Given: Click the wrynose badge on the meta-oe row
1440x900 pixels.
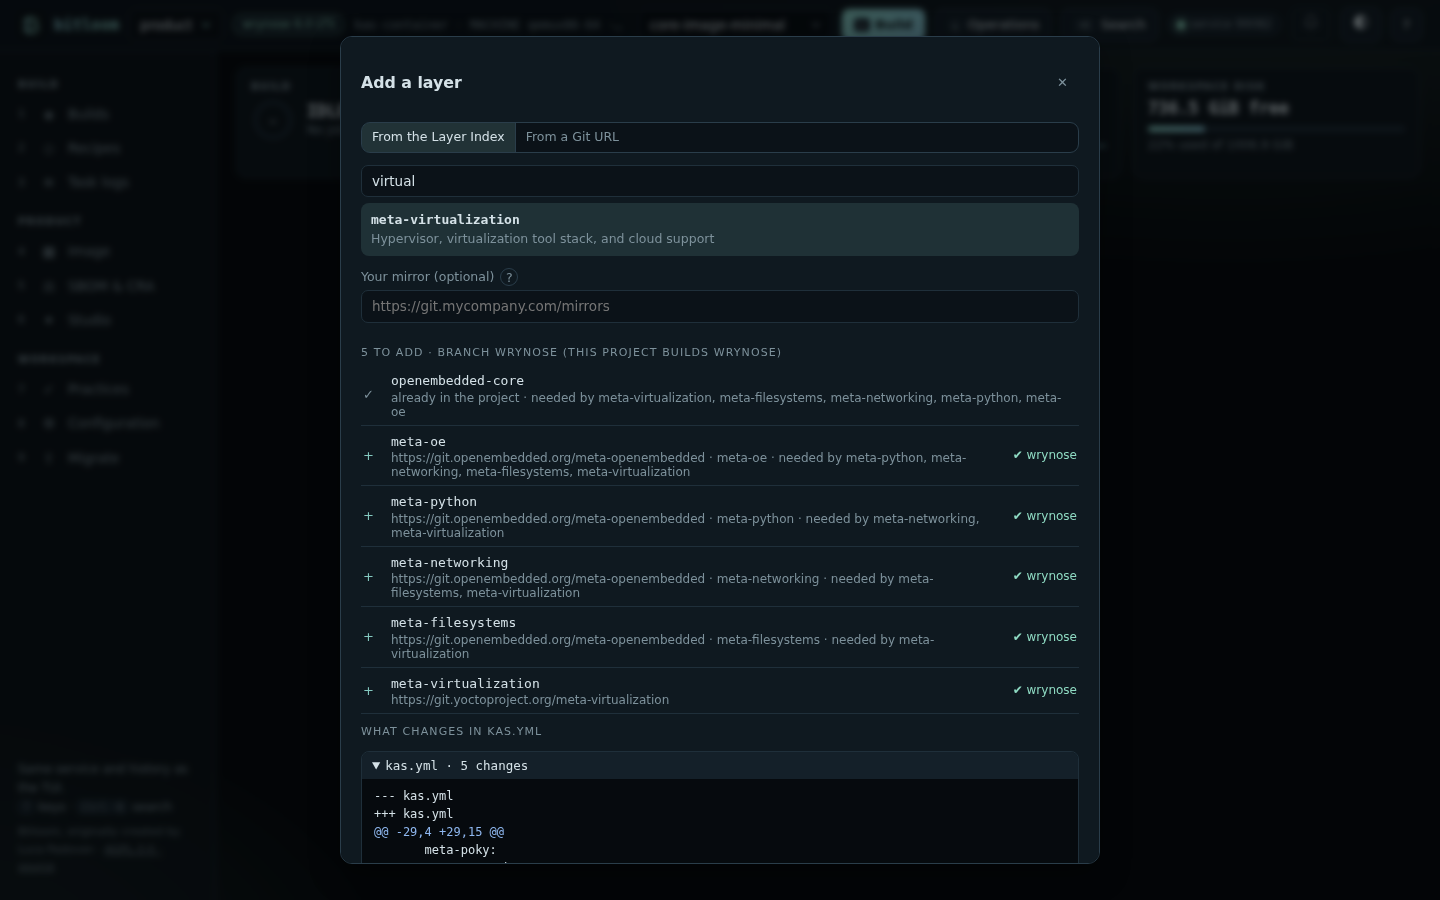Looking at the screenshot, I should point(1044,455).
